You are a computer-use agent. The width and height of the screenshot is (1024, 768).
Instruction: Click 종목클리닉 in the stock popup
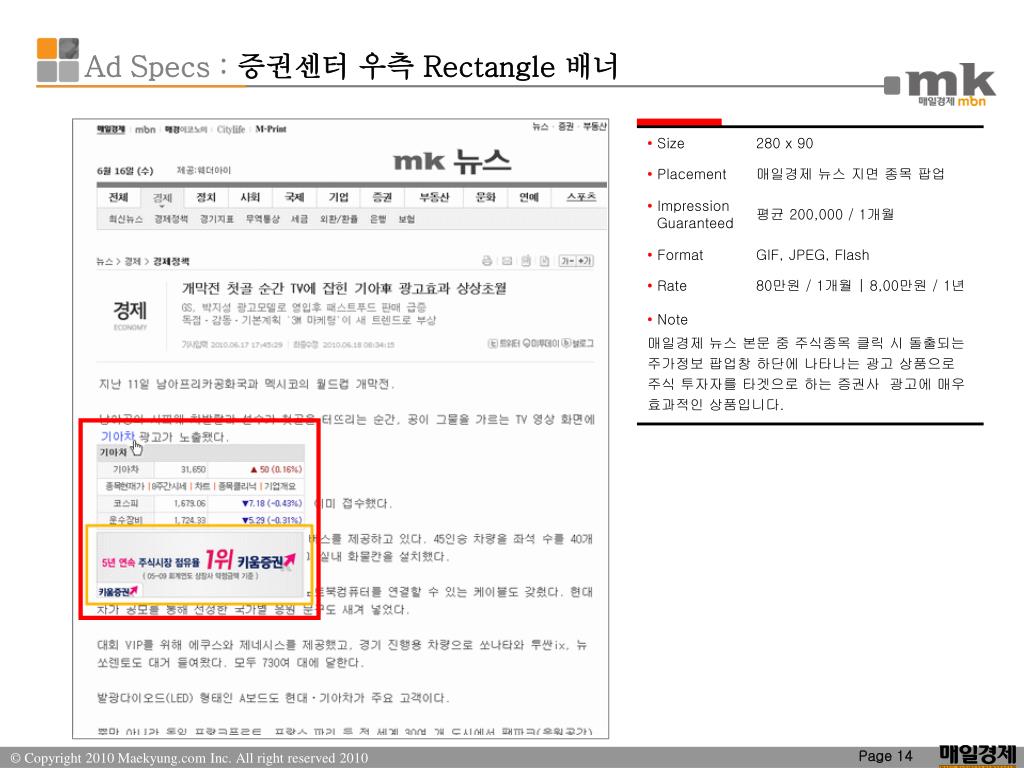[238, 487]
